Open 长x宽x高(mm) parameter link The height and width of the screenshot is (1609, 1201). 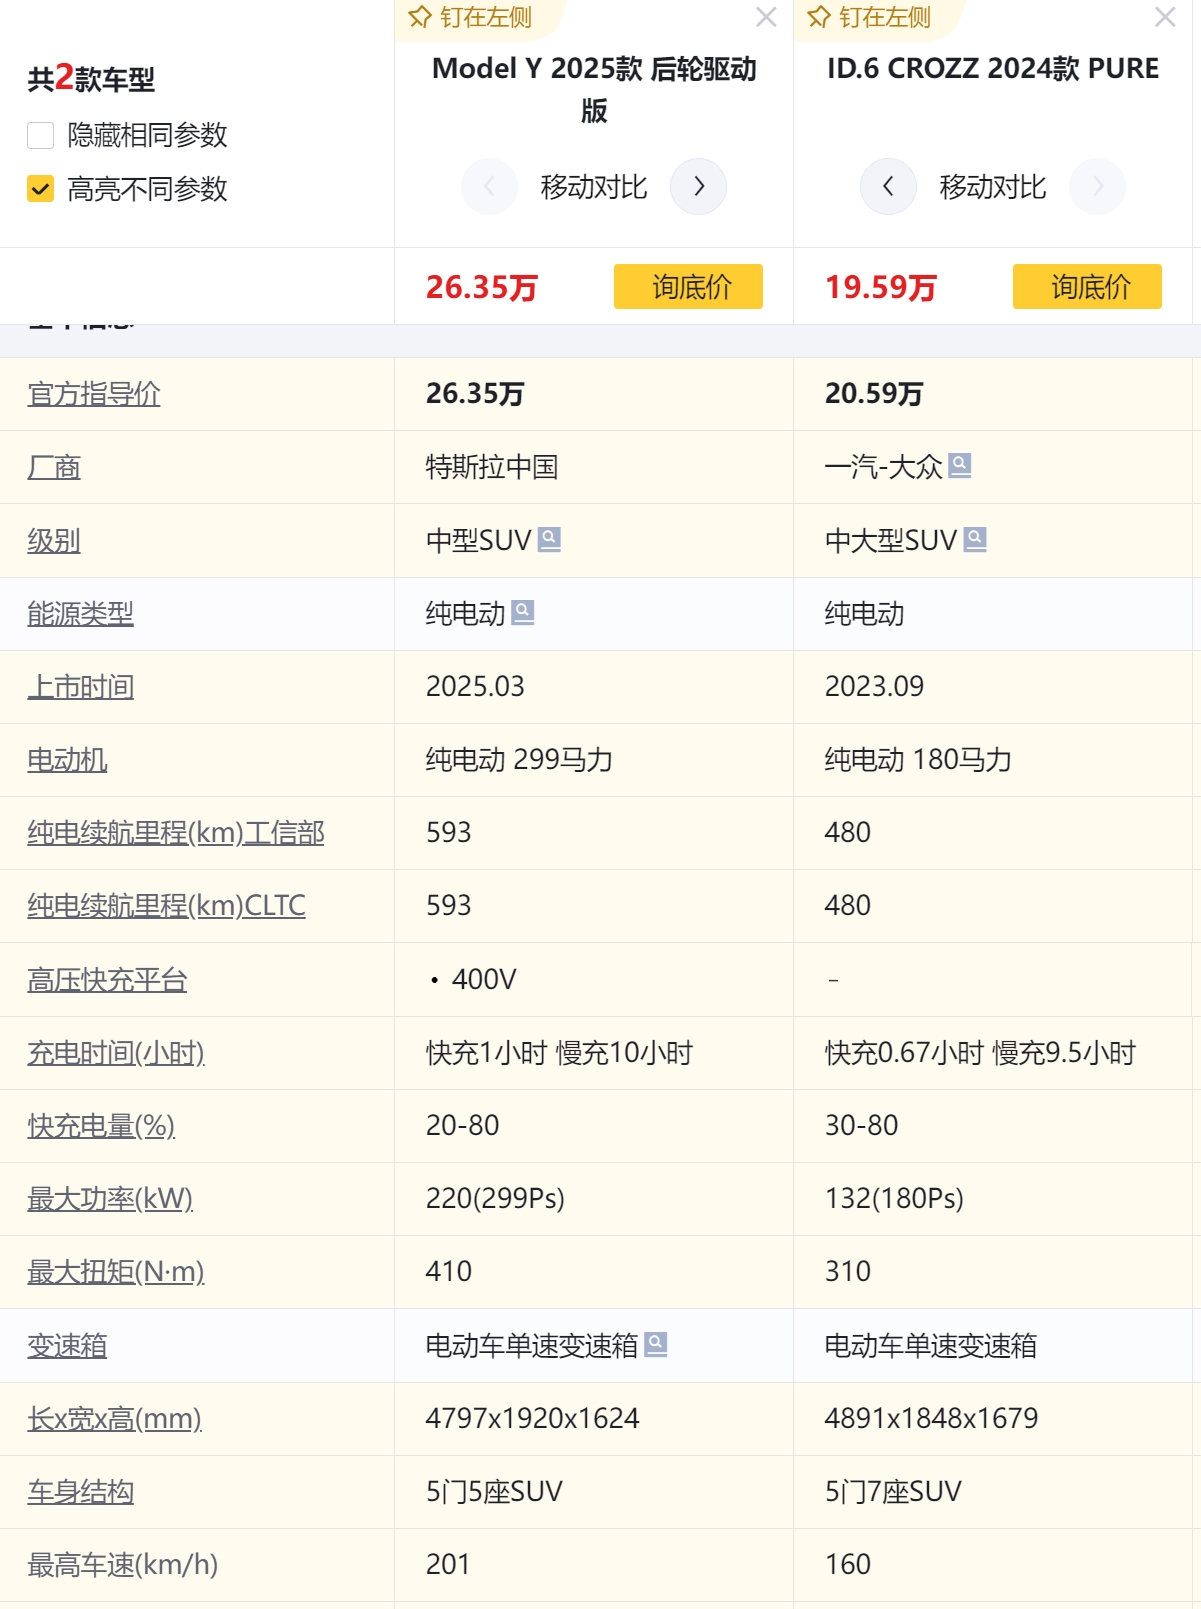pos(114,1419)
